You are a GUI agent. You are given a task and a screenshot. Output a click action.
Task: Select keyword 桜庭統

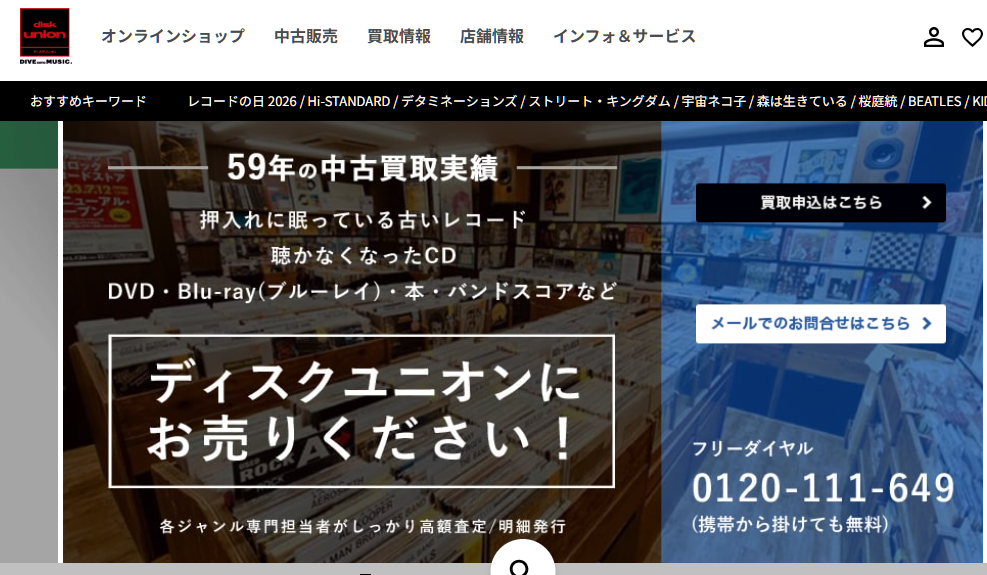click(x=877, y=101)
